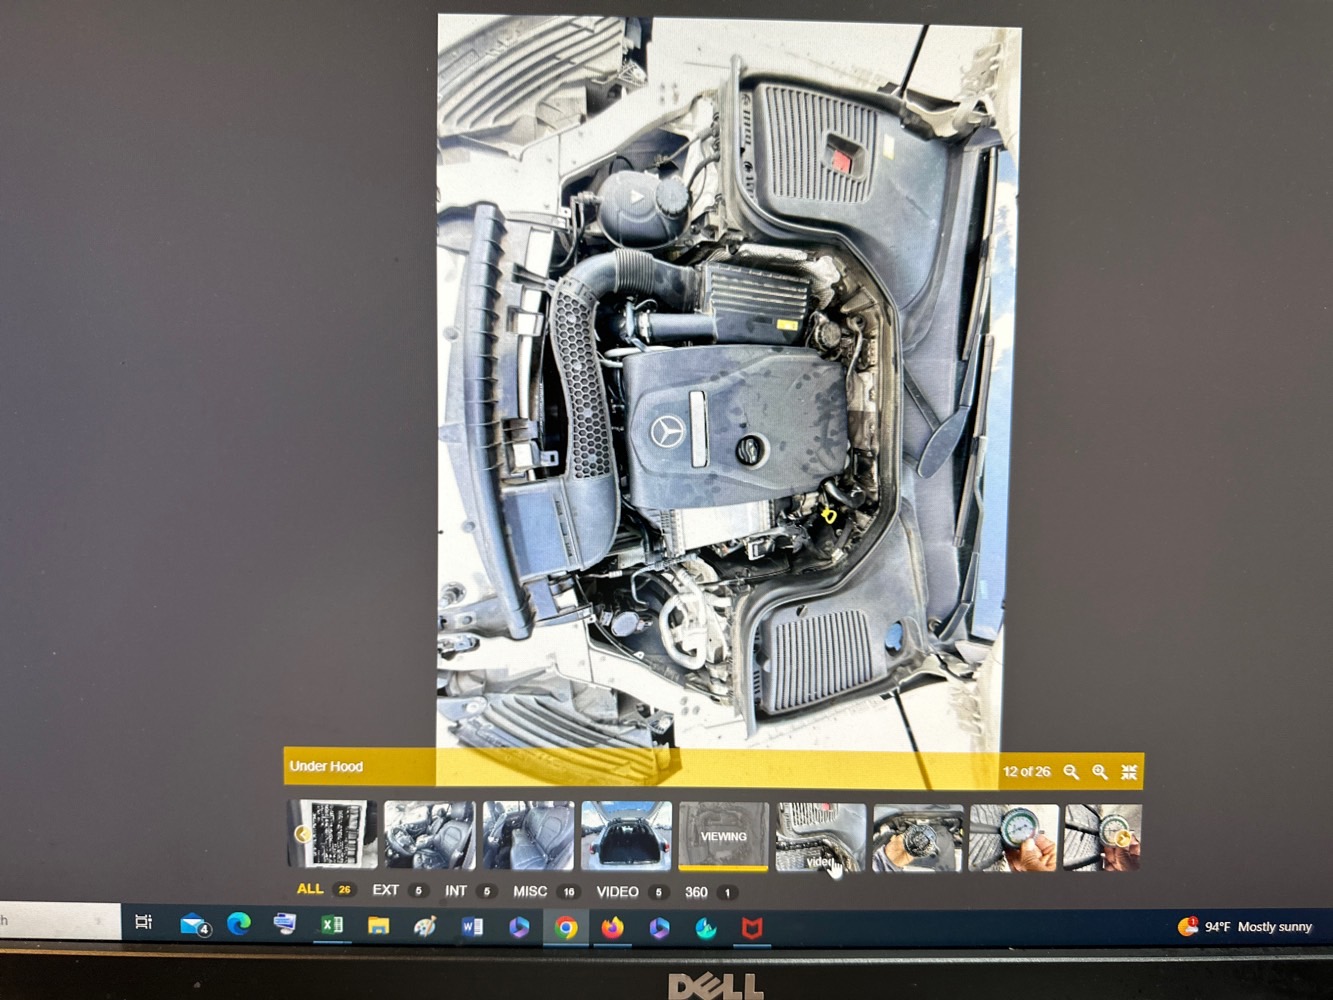1333x1000 pixels.
Task: Advance thumbnails with the right arrow
Action: [1124, 838]
